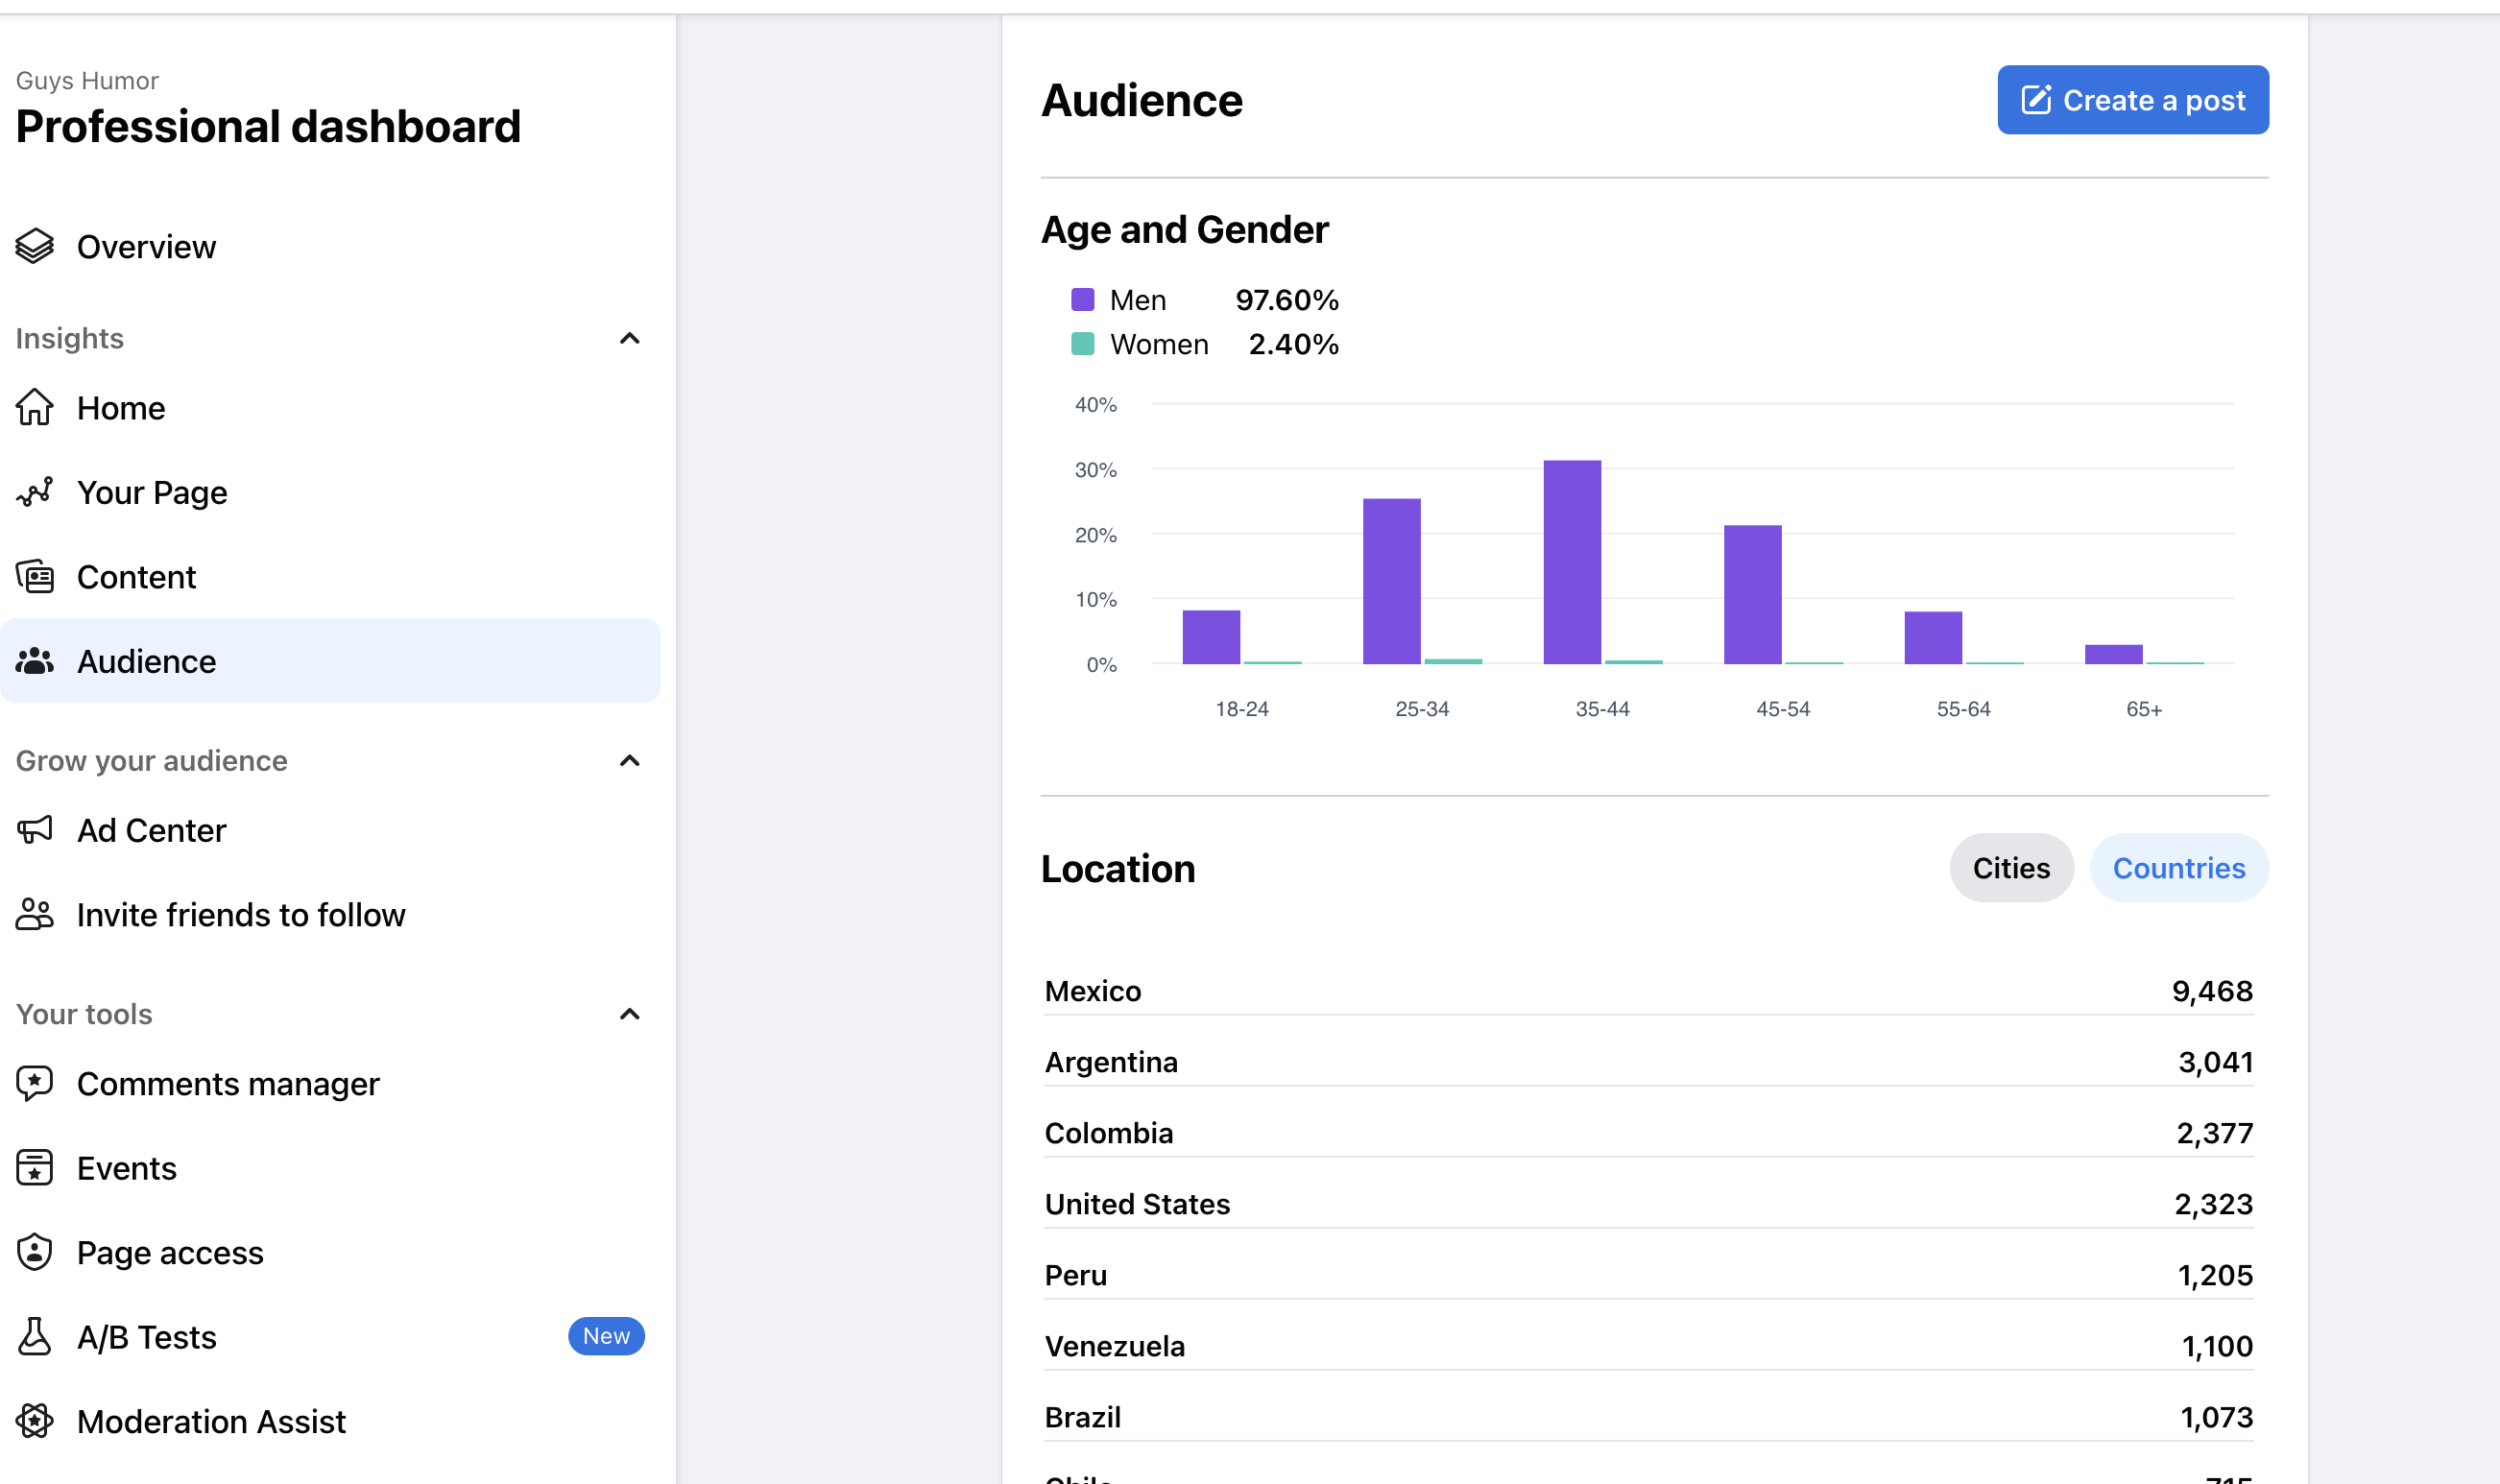Open the Events calendar icon

35,1167
